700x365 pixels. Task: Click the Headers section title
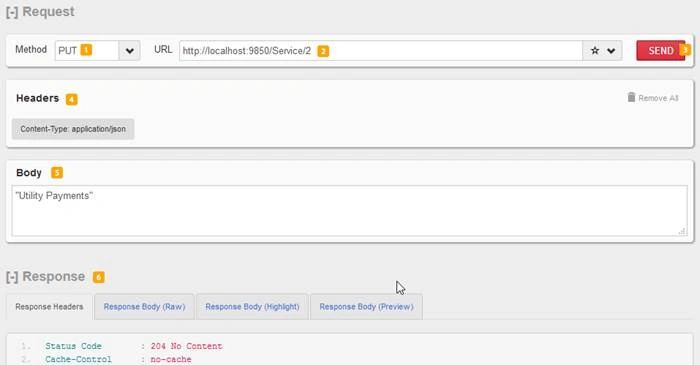tap(38, 98)
